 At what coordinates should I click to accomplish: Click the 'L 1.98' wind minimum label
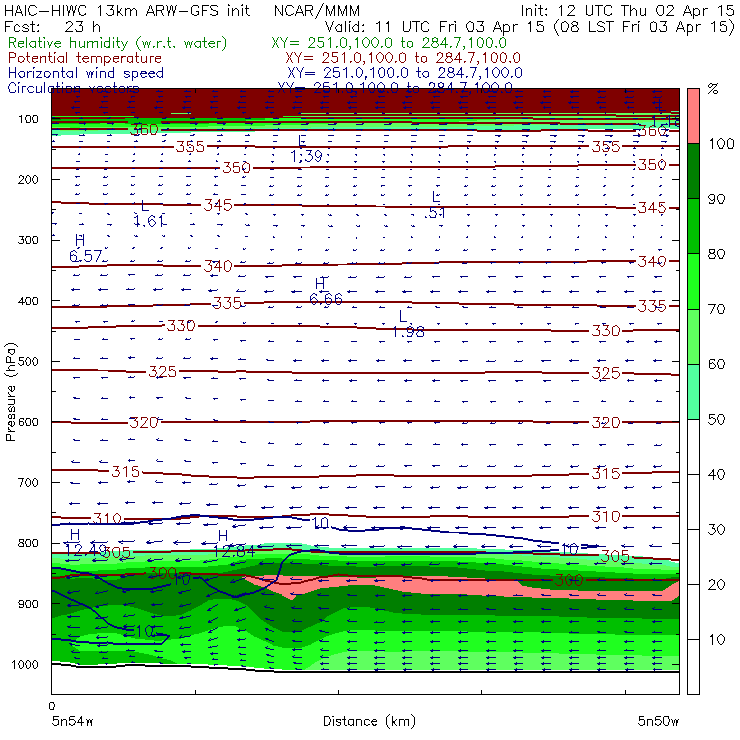pos(408,325)
